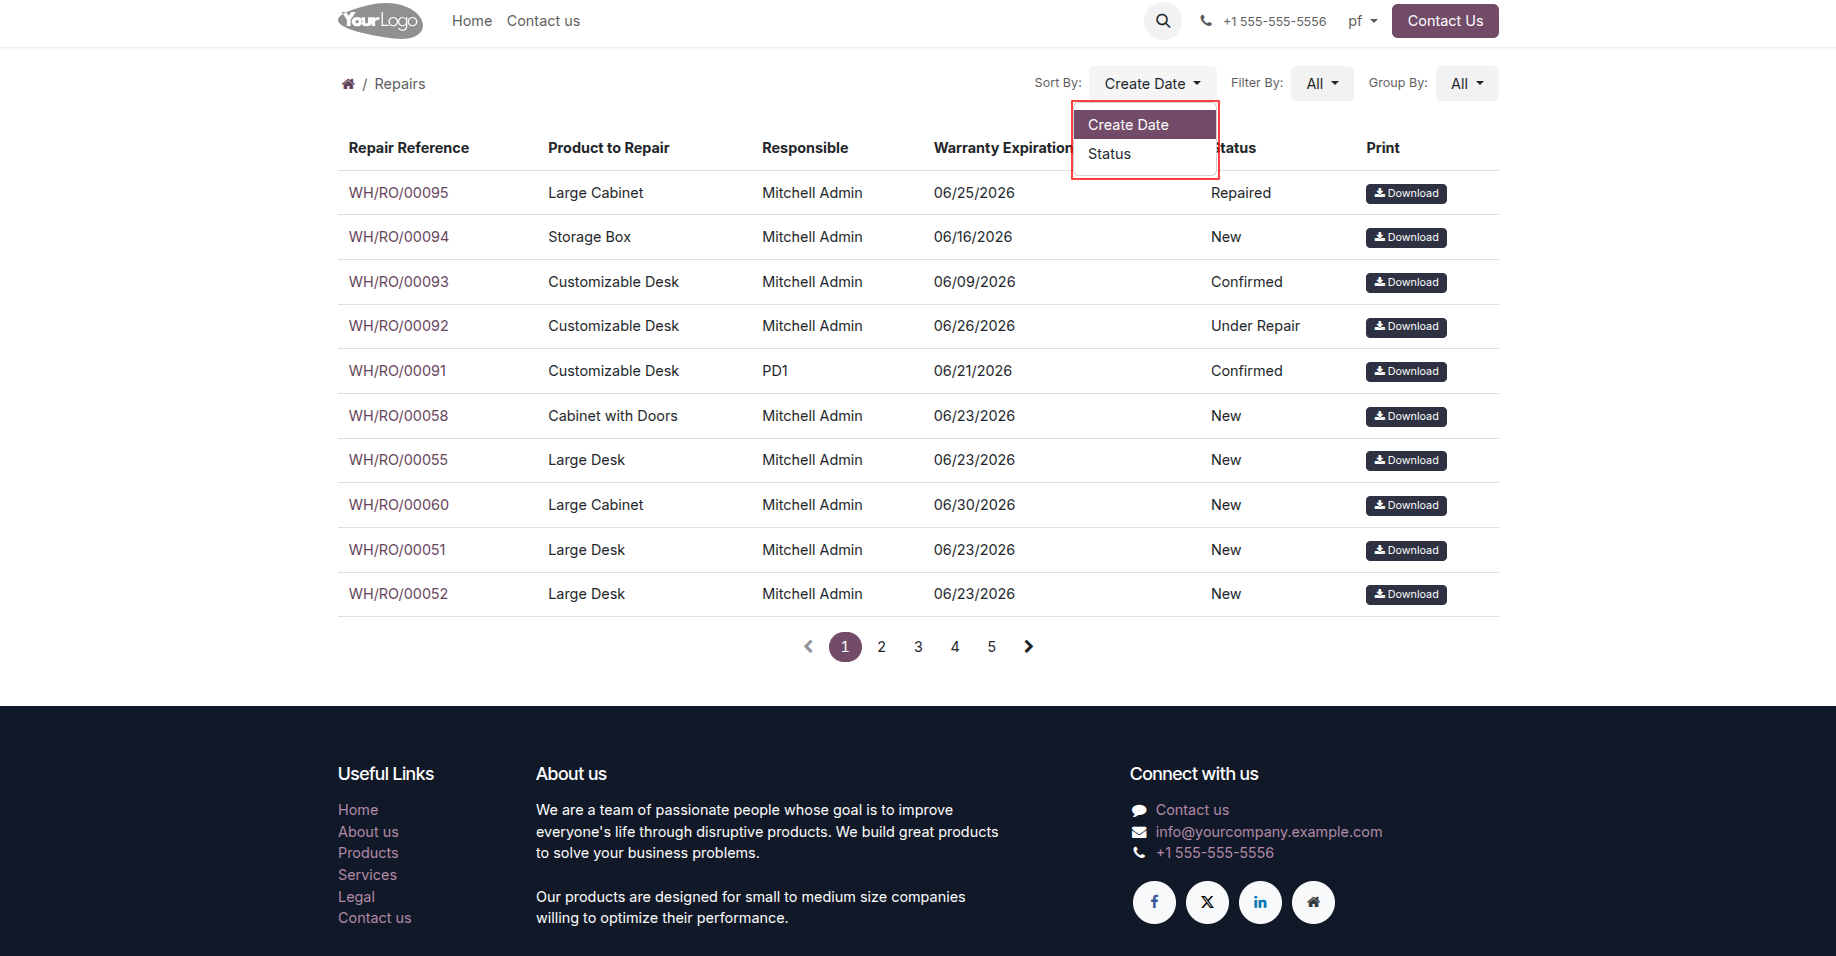This screenshot has height=956, width=1836.
Task: Download report for WH/RO/00051
Action: pos(1406,551)
